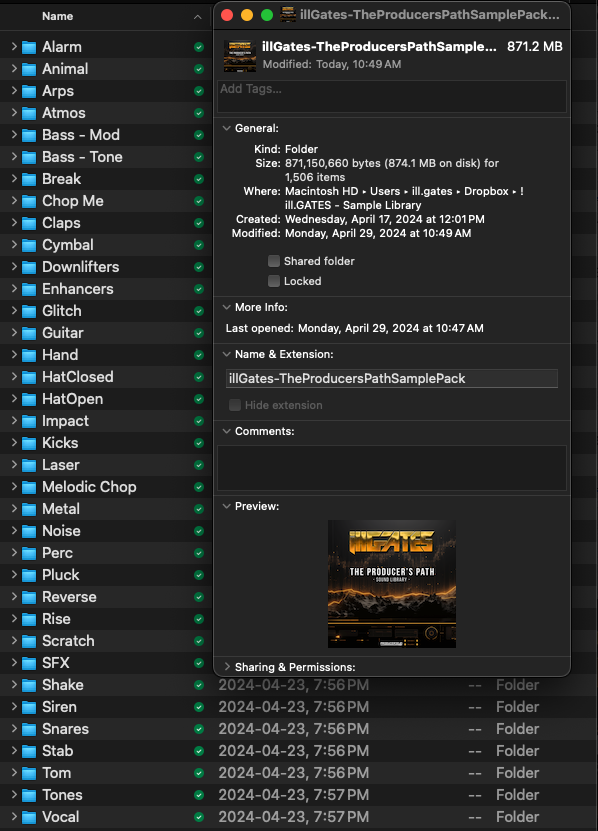Expand the Downlifters folder
This screenshot has width=598, height=831.
coord(14,267)
